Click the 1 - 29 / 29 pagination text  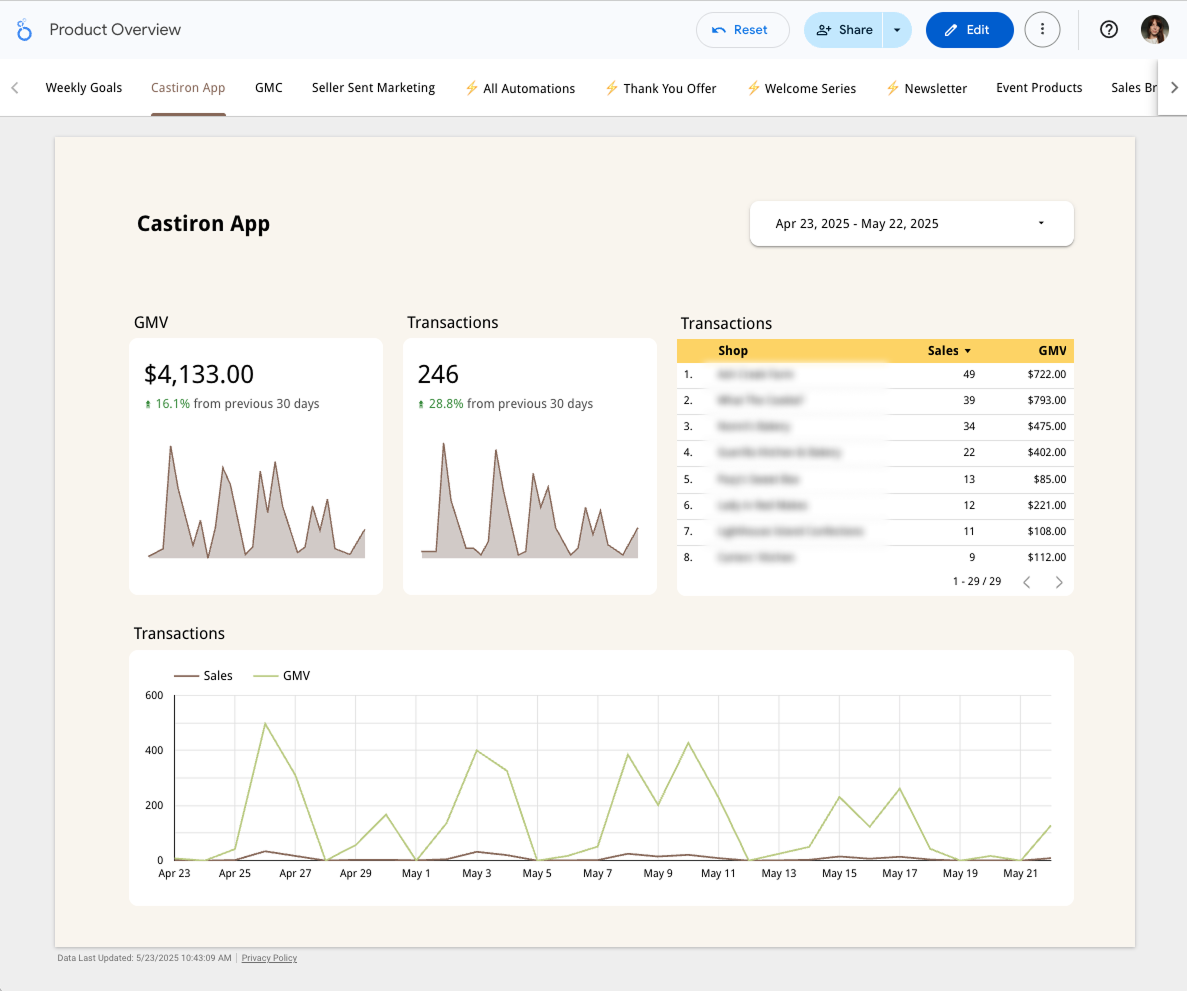[977, 581]
